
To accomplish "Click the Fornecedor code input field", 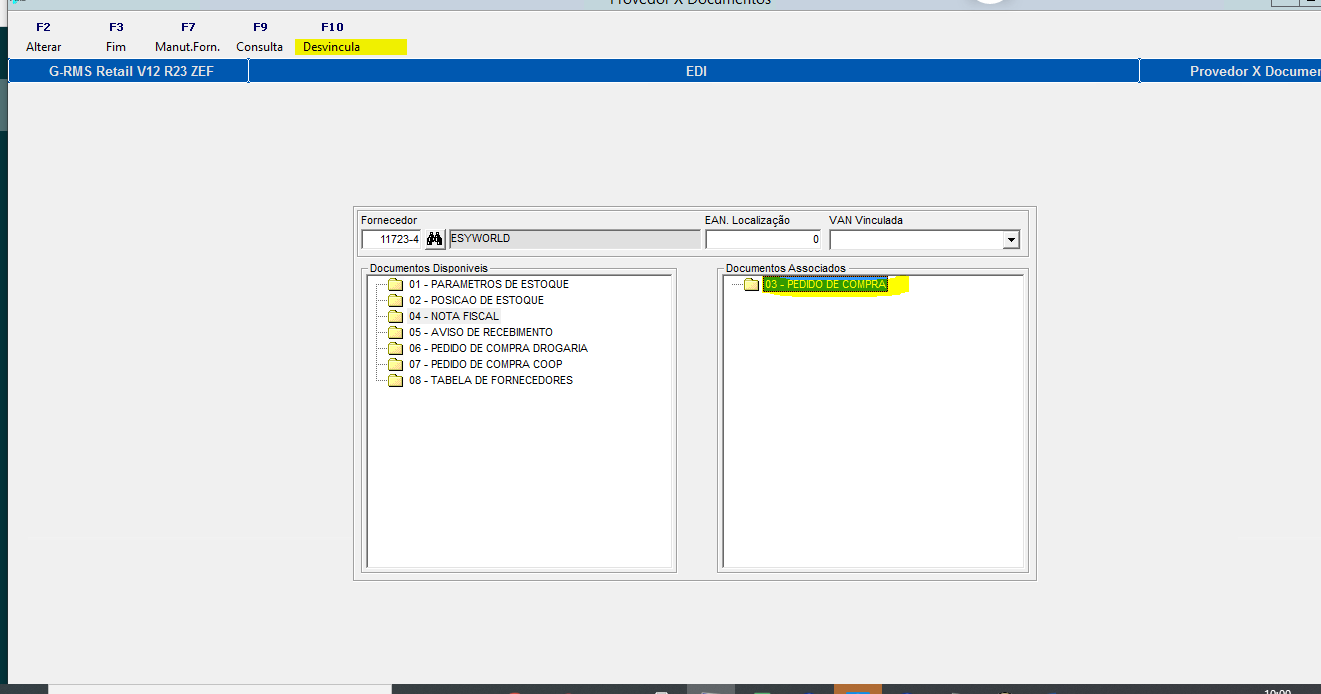I will pyautogui.click(x=392, y=239).
